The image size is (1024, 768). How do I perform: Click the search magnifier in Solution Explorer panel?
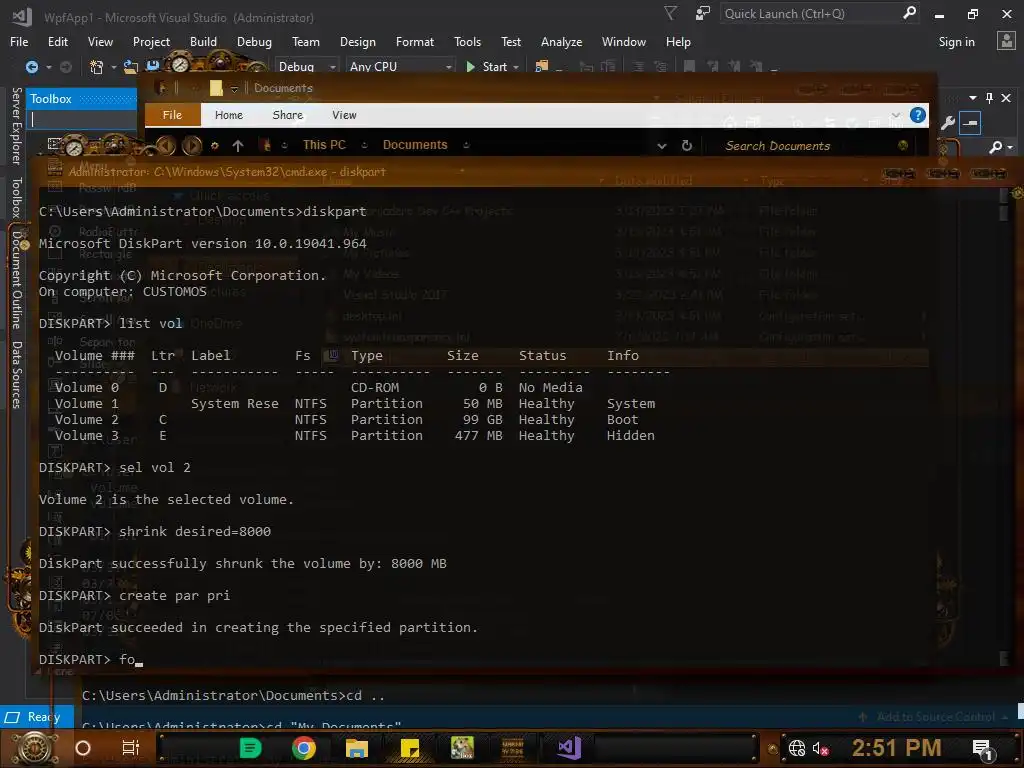(x=995, y=147)
